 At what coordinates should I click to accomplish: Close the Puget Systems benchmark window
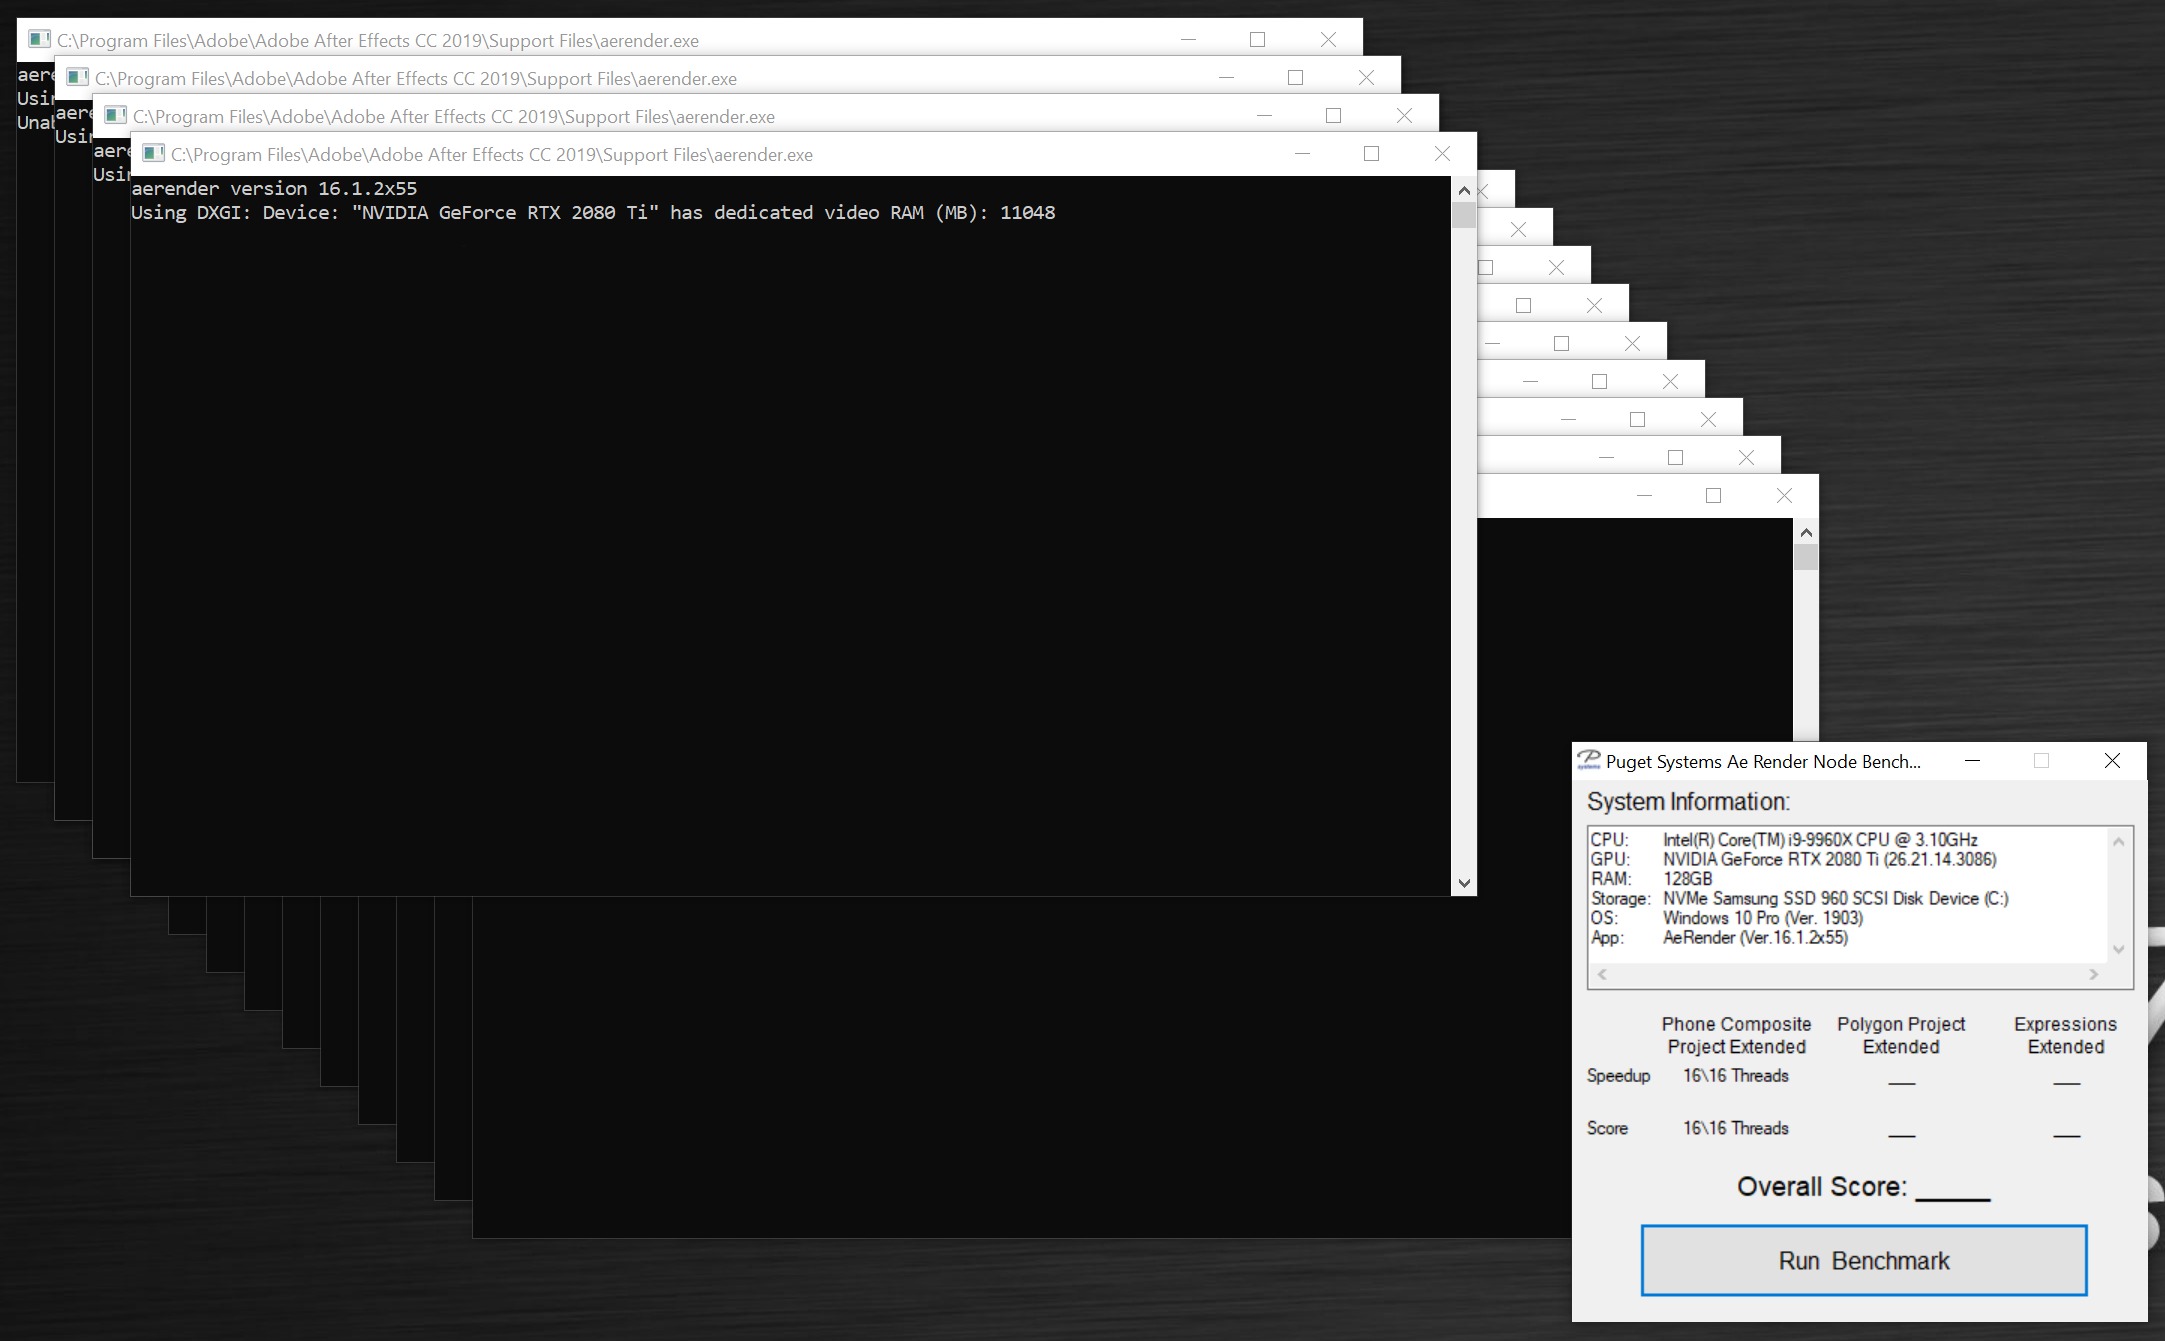tap(2112, 761)
